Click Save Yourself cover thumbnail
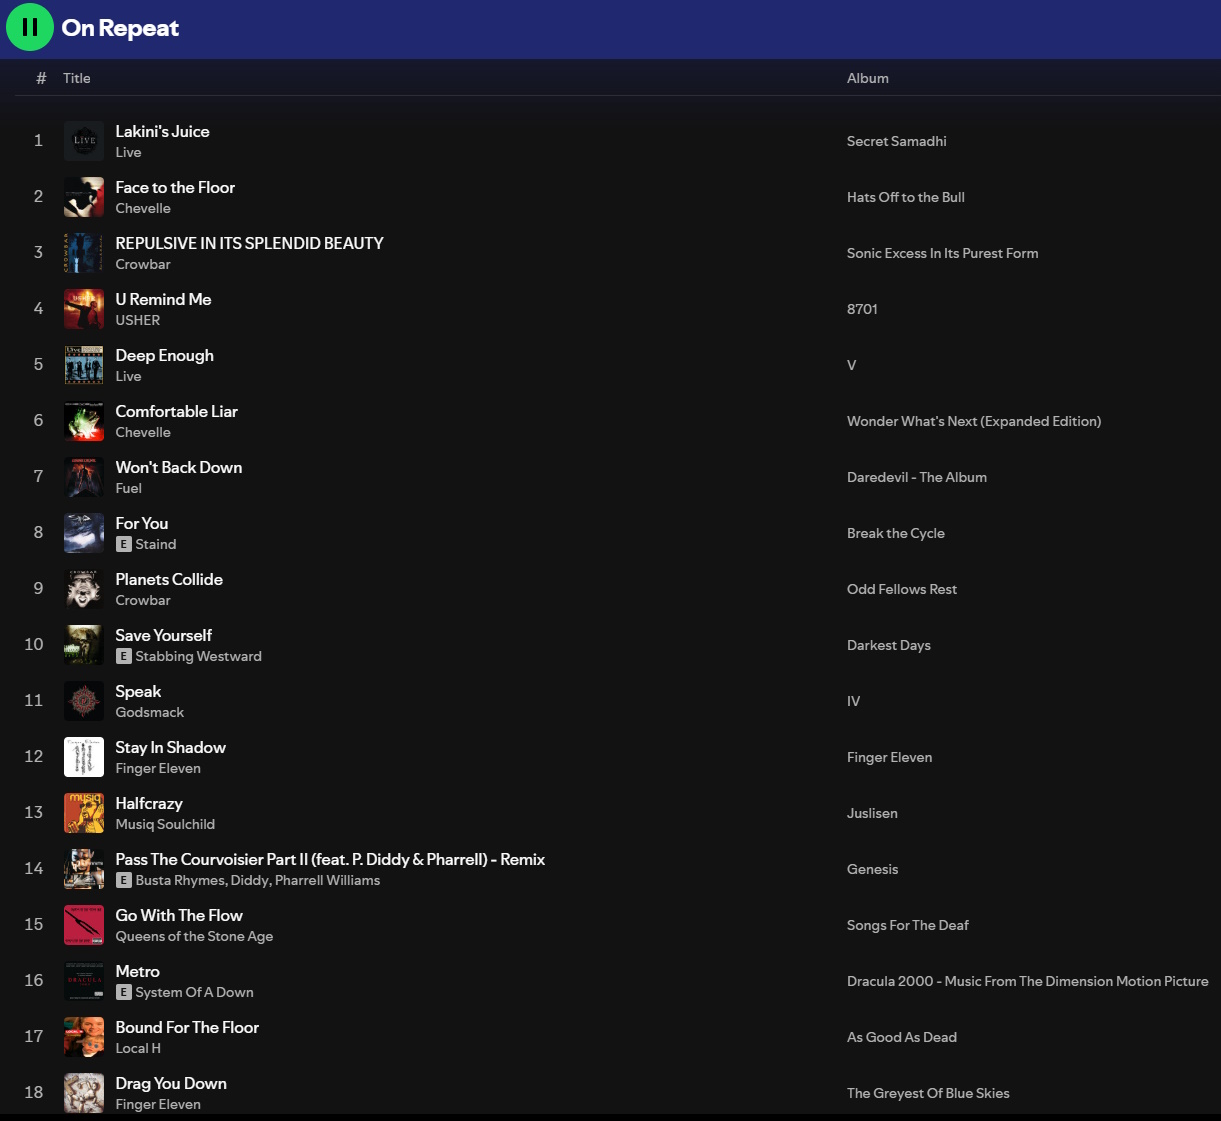This screenshot has height=1121, width=1221. click(x=84, y=645)
